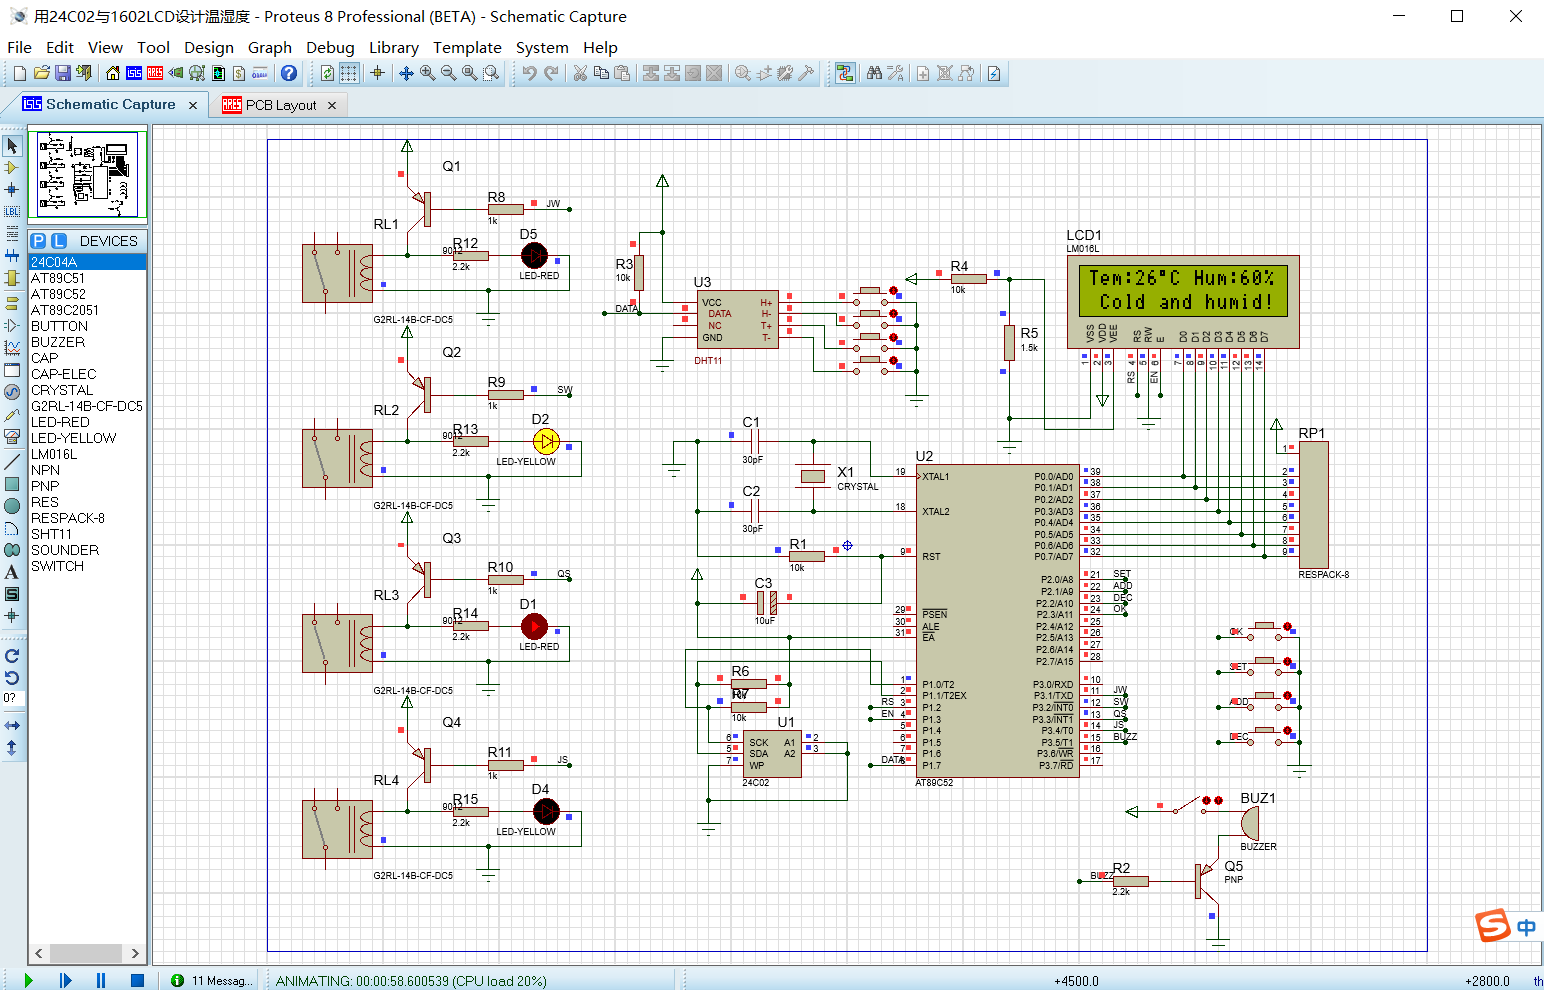Open ISIS schematic capture toolbar icon
Viewport: 1544px width, 990px height.
pos(133,73)
